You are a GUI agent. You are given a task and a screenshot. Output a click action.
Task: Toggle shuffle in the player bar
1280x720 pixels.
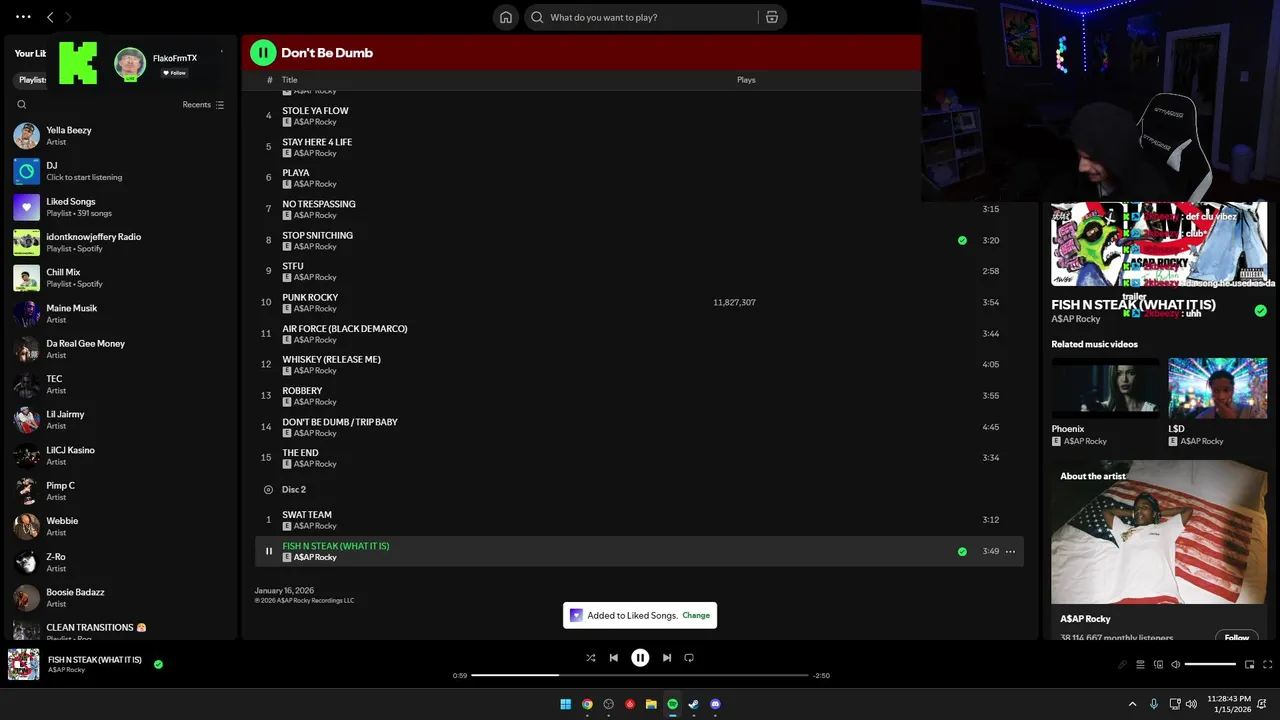point(590,658)
